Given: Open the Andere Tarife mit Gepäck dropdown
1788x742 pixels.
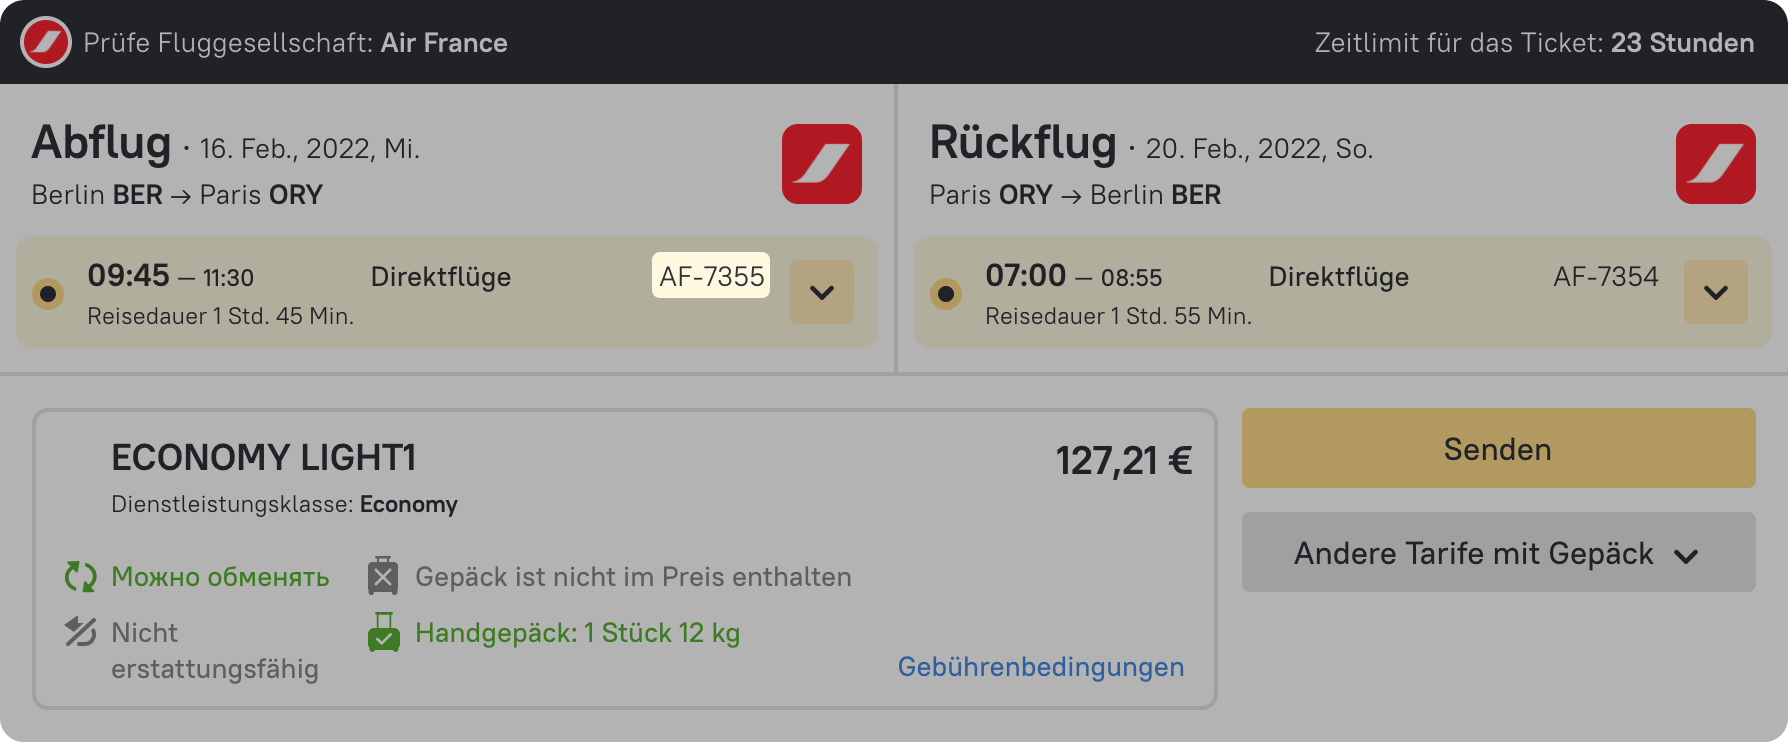Looking at the screenshot, I should pyautogui.click(x=1498, y=553).
